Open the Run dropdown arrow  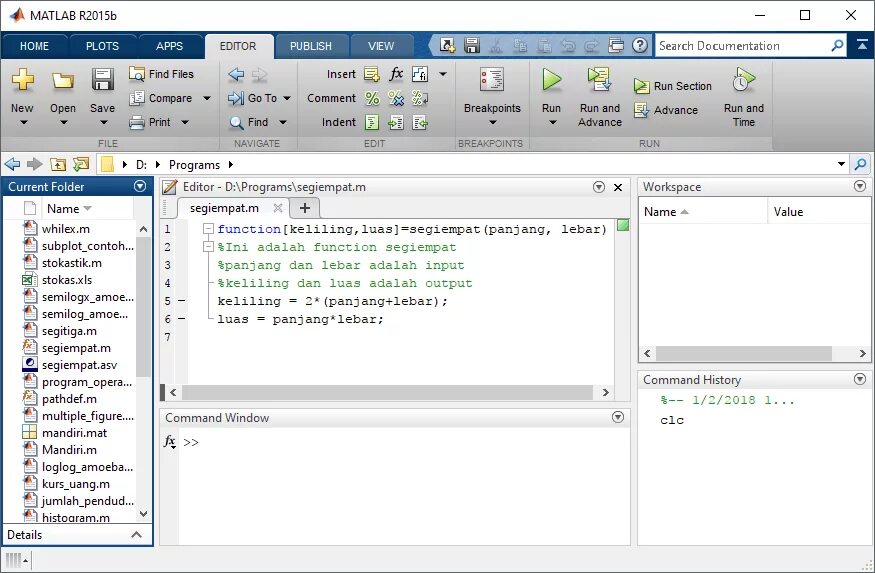coord(552,122)
